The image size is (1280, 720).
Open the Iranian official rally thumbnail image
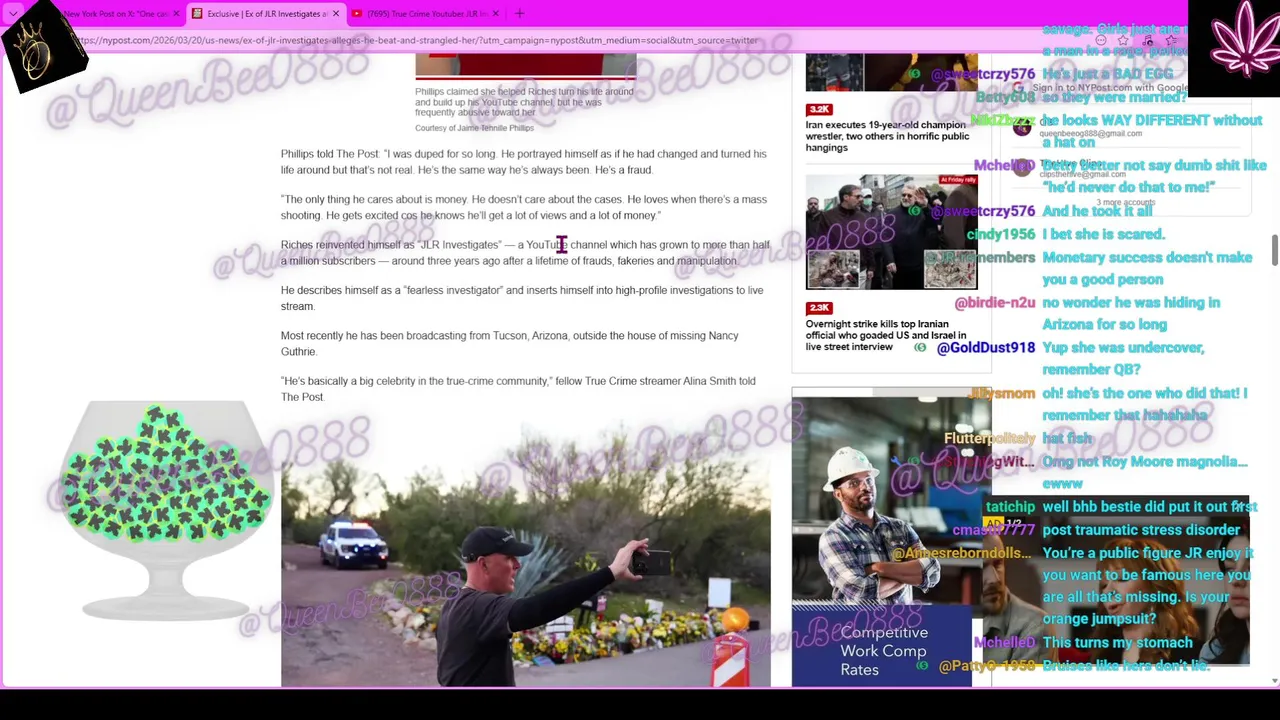tap(892, 232)
